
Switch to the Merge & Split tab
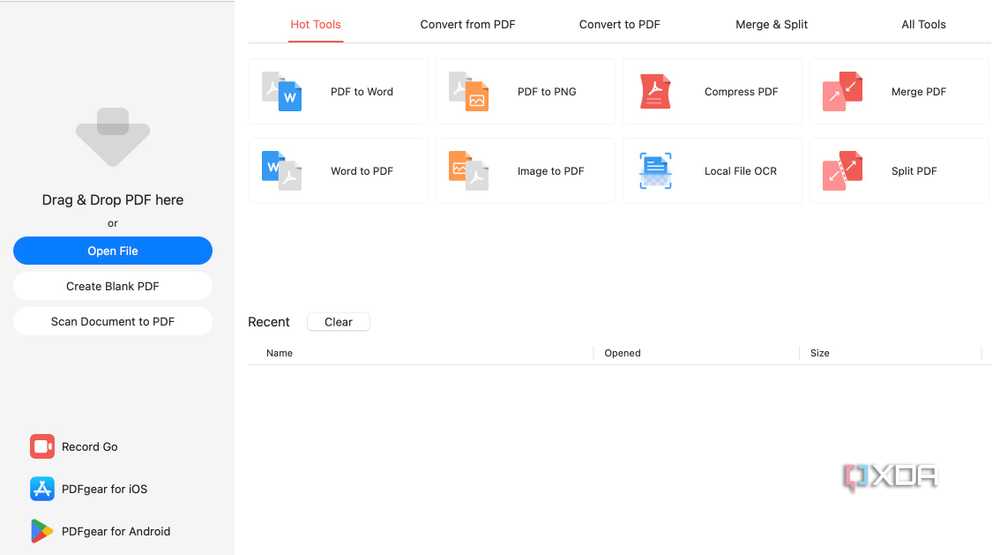point(771,24)
